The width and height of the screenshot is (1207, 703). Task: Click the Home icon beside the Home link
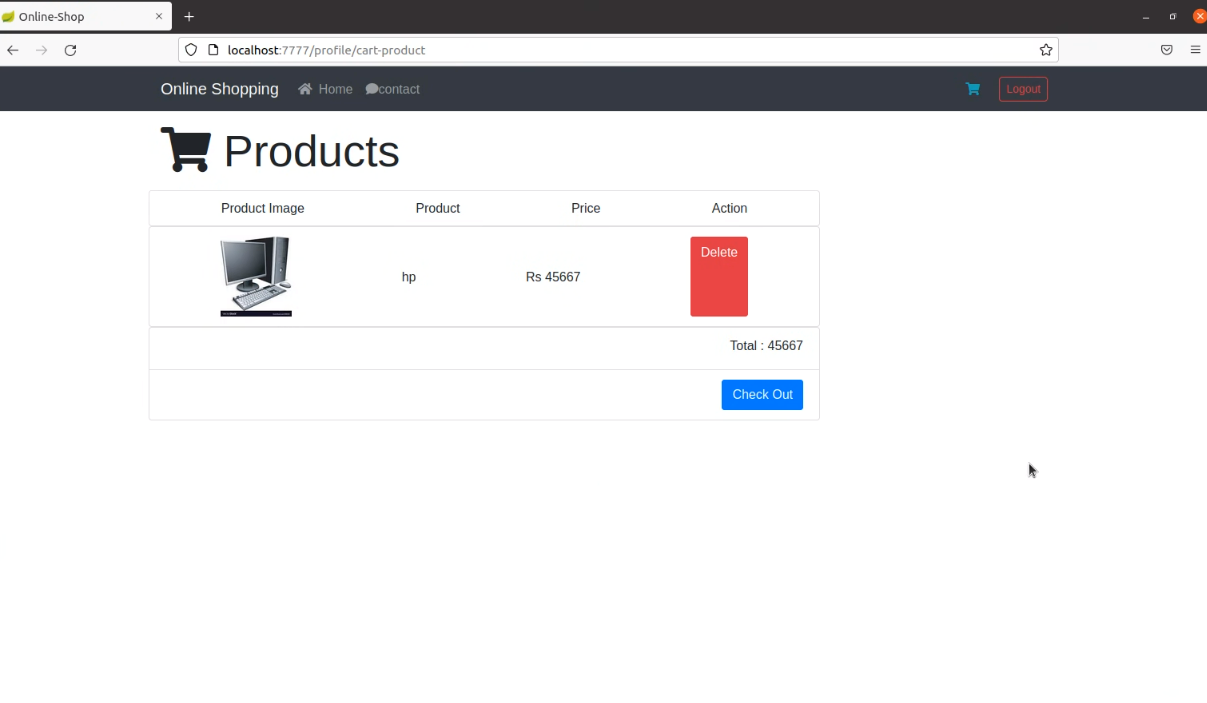(x=303, y=89)
